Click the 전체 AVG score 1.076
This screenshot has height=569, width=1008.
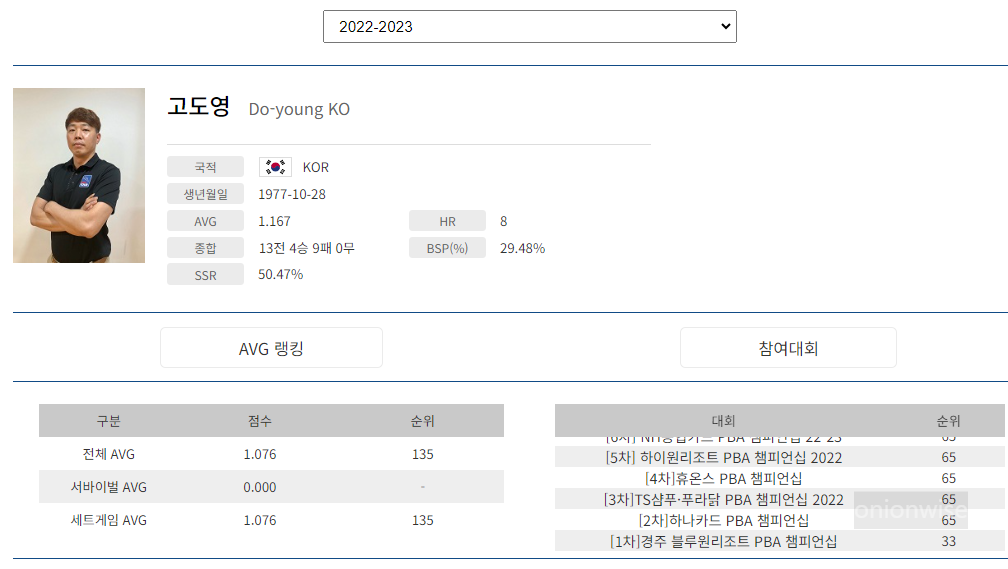[260, 454]
